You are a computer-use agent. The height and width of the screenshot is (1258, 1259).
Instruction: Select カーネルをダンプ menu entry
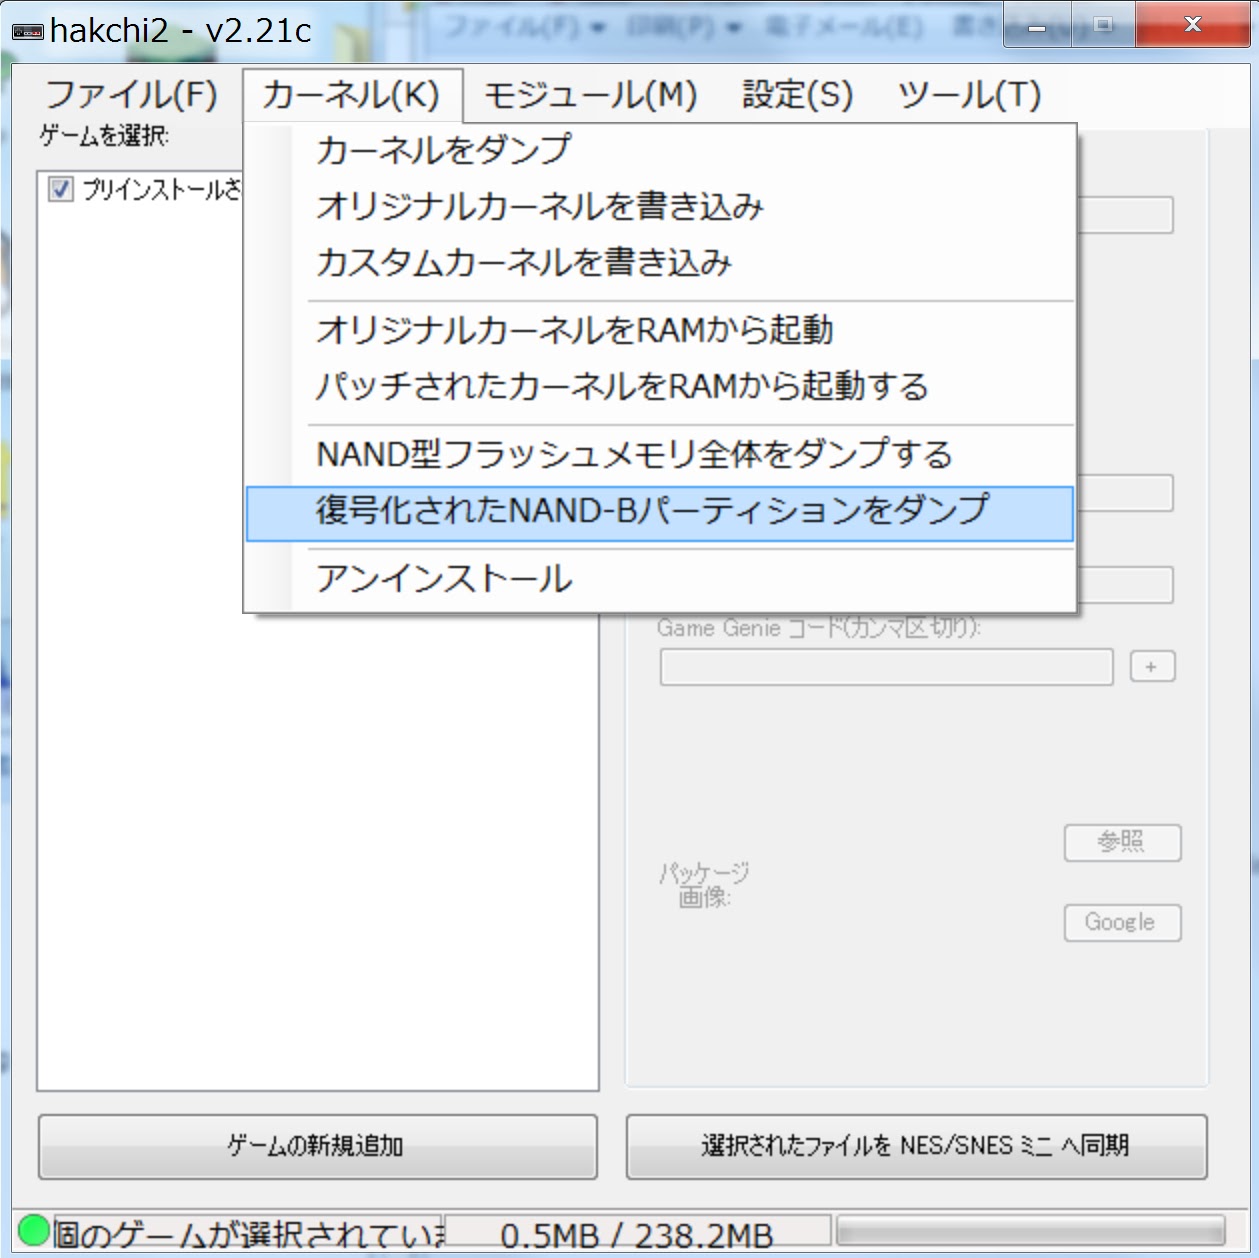coord(660,150)
